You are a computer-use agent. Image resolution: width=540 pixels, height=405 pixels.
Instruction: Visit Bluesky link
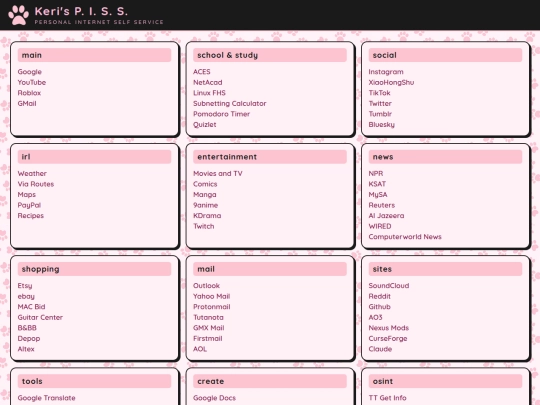click(382, 125)
